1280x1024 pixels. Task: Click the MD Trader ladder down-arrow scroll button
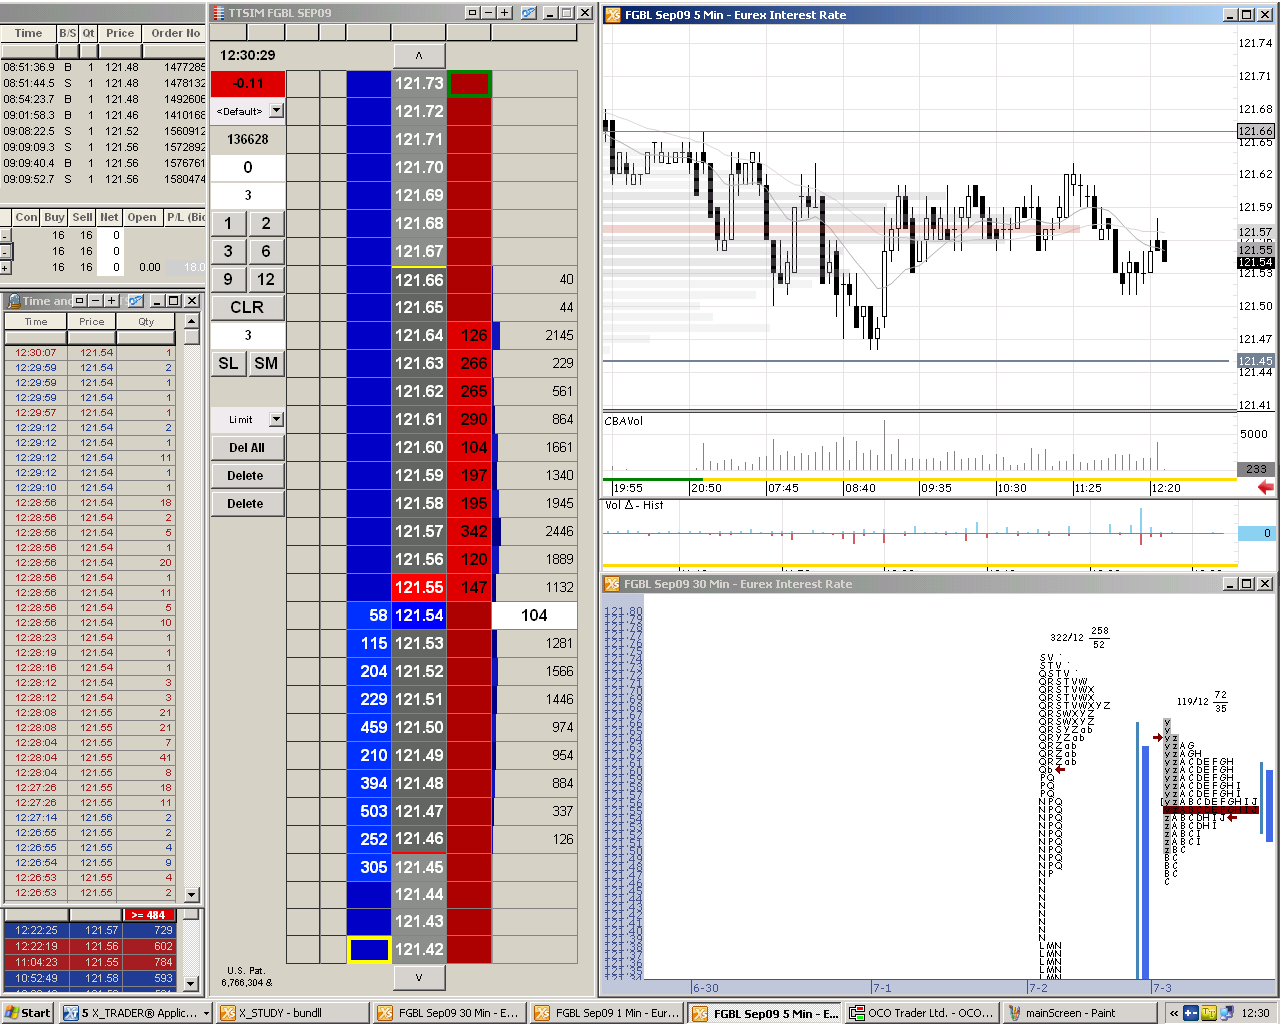(x=418, y=977)
